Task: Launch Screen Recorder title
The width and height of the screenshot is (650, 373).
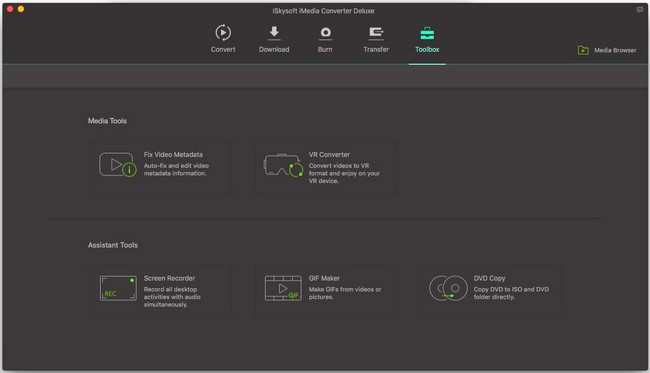Action: 169,278
